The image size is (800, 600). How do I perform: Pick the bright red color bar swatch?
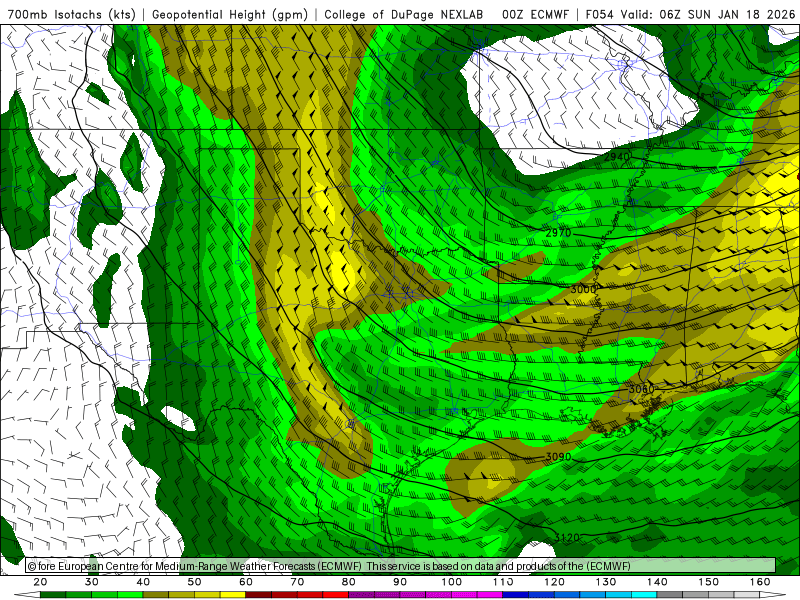[335, 595]
